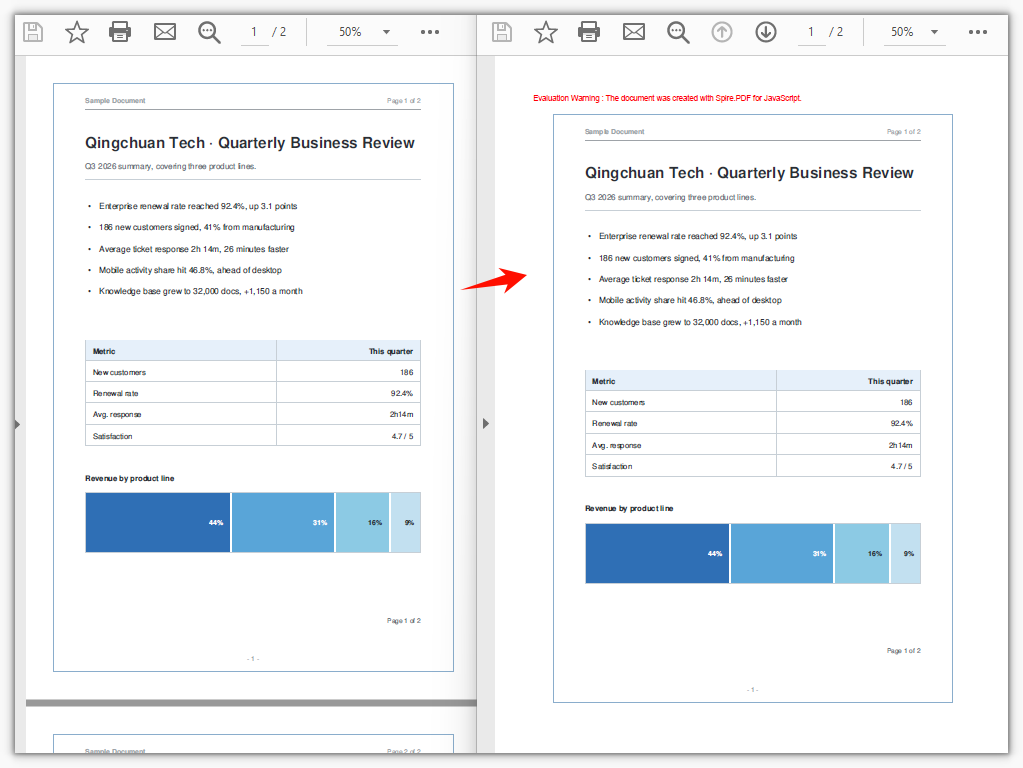The image size is (1023, 768).
Task: Click the red Evaluation Warning text
Action: pyautogui.click(x=667, y=98)
